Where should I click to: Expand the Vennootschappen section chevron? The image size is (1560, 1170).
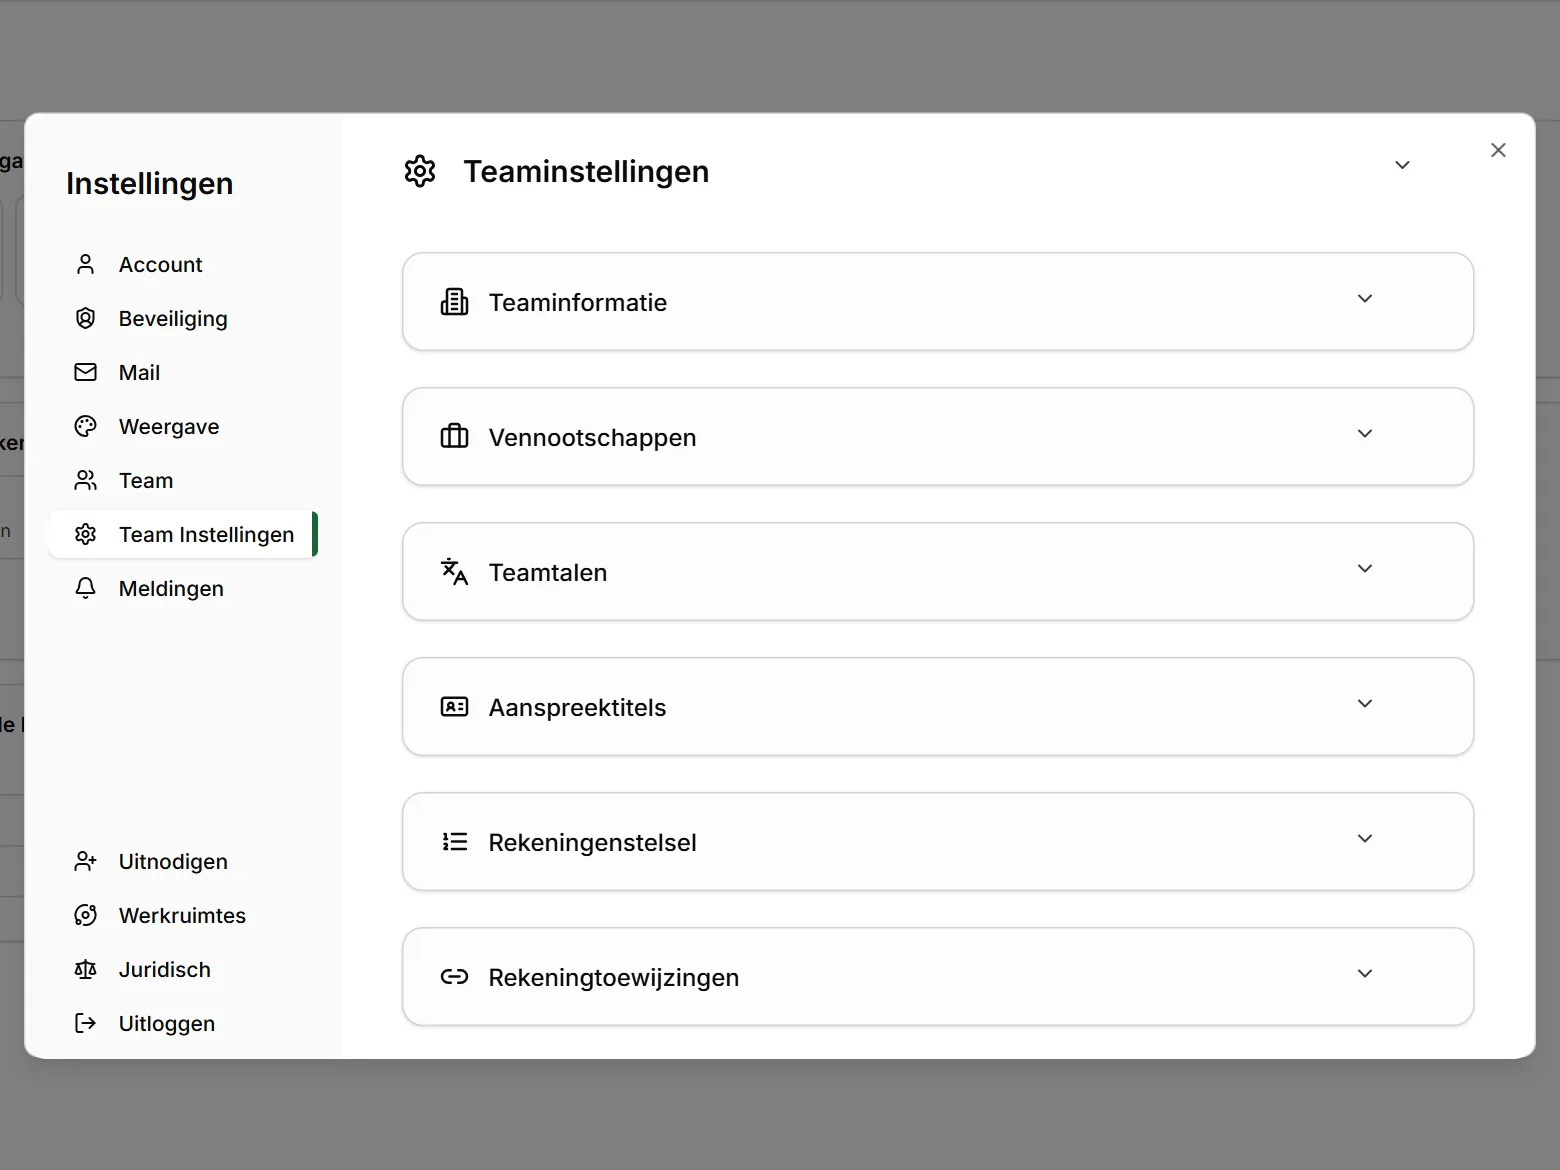click(1365, 434)
